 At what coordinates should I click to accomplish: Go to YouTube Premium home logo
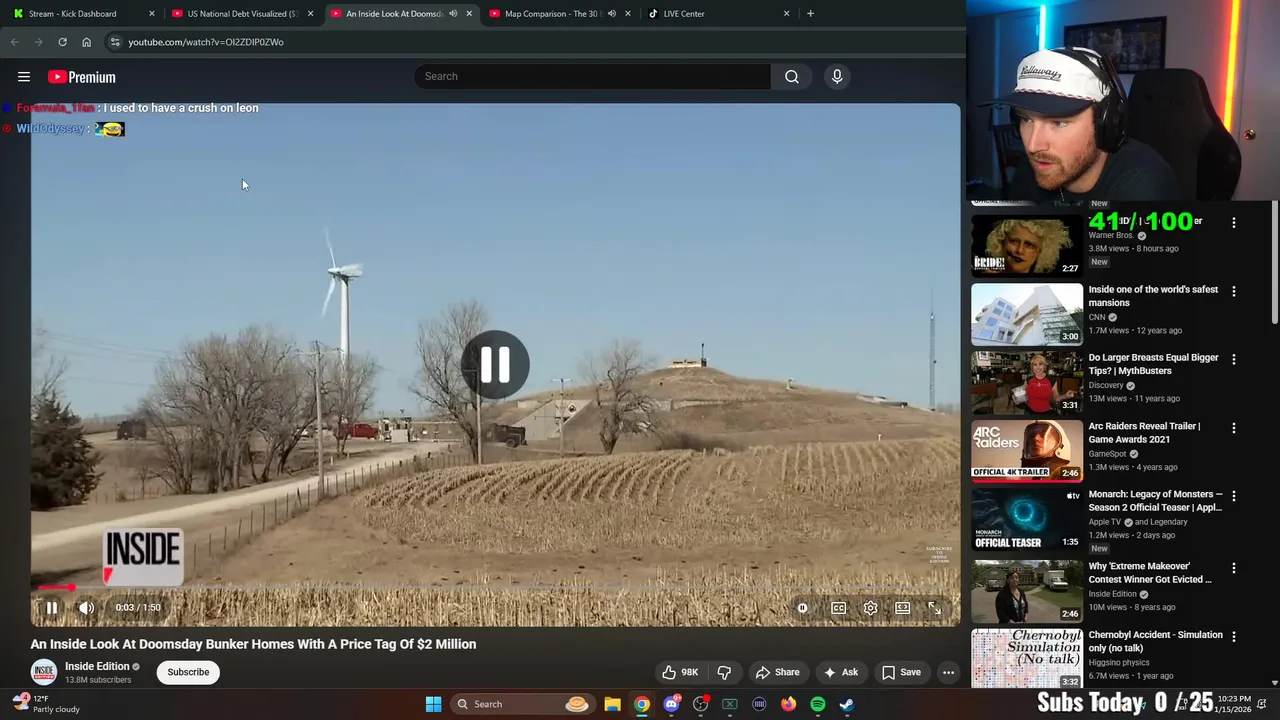click(82, 77)
